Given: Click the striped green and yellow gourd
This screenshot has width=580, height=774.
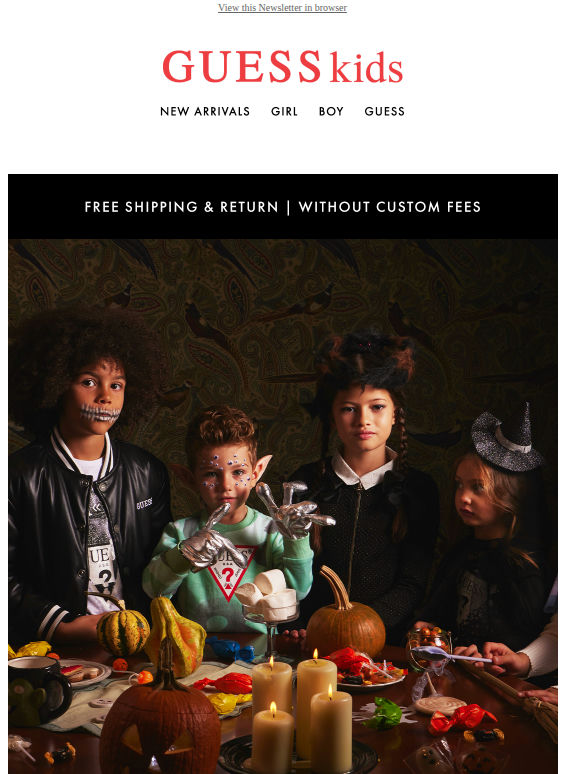Looking at the screenshot, I should point(123,632).
